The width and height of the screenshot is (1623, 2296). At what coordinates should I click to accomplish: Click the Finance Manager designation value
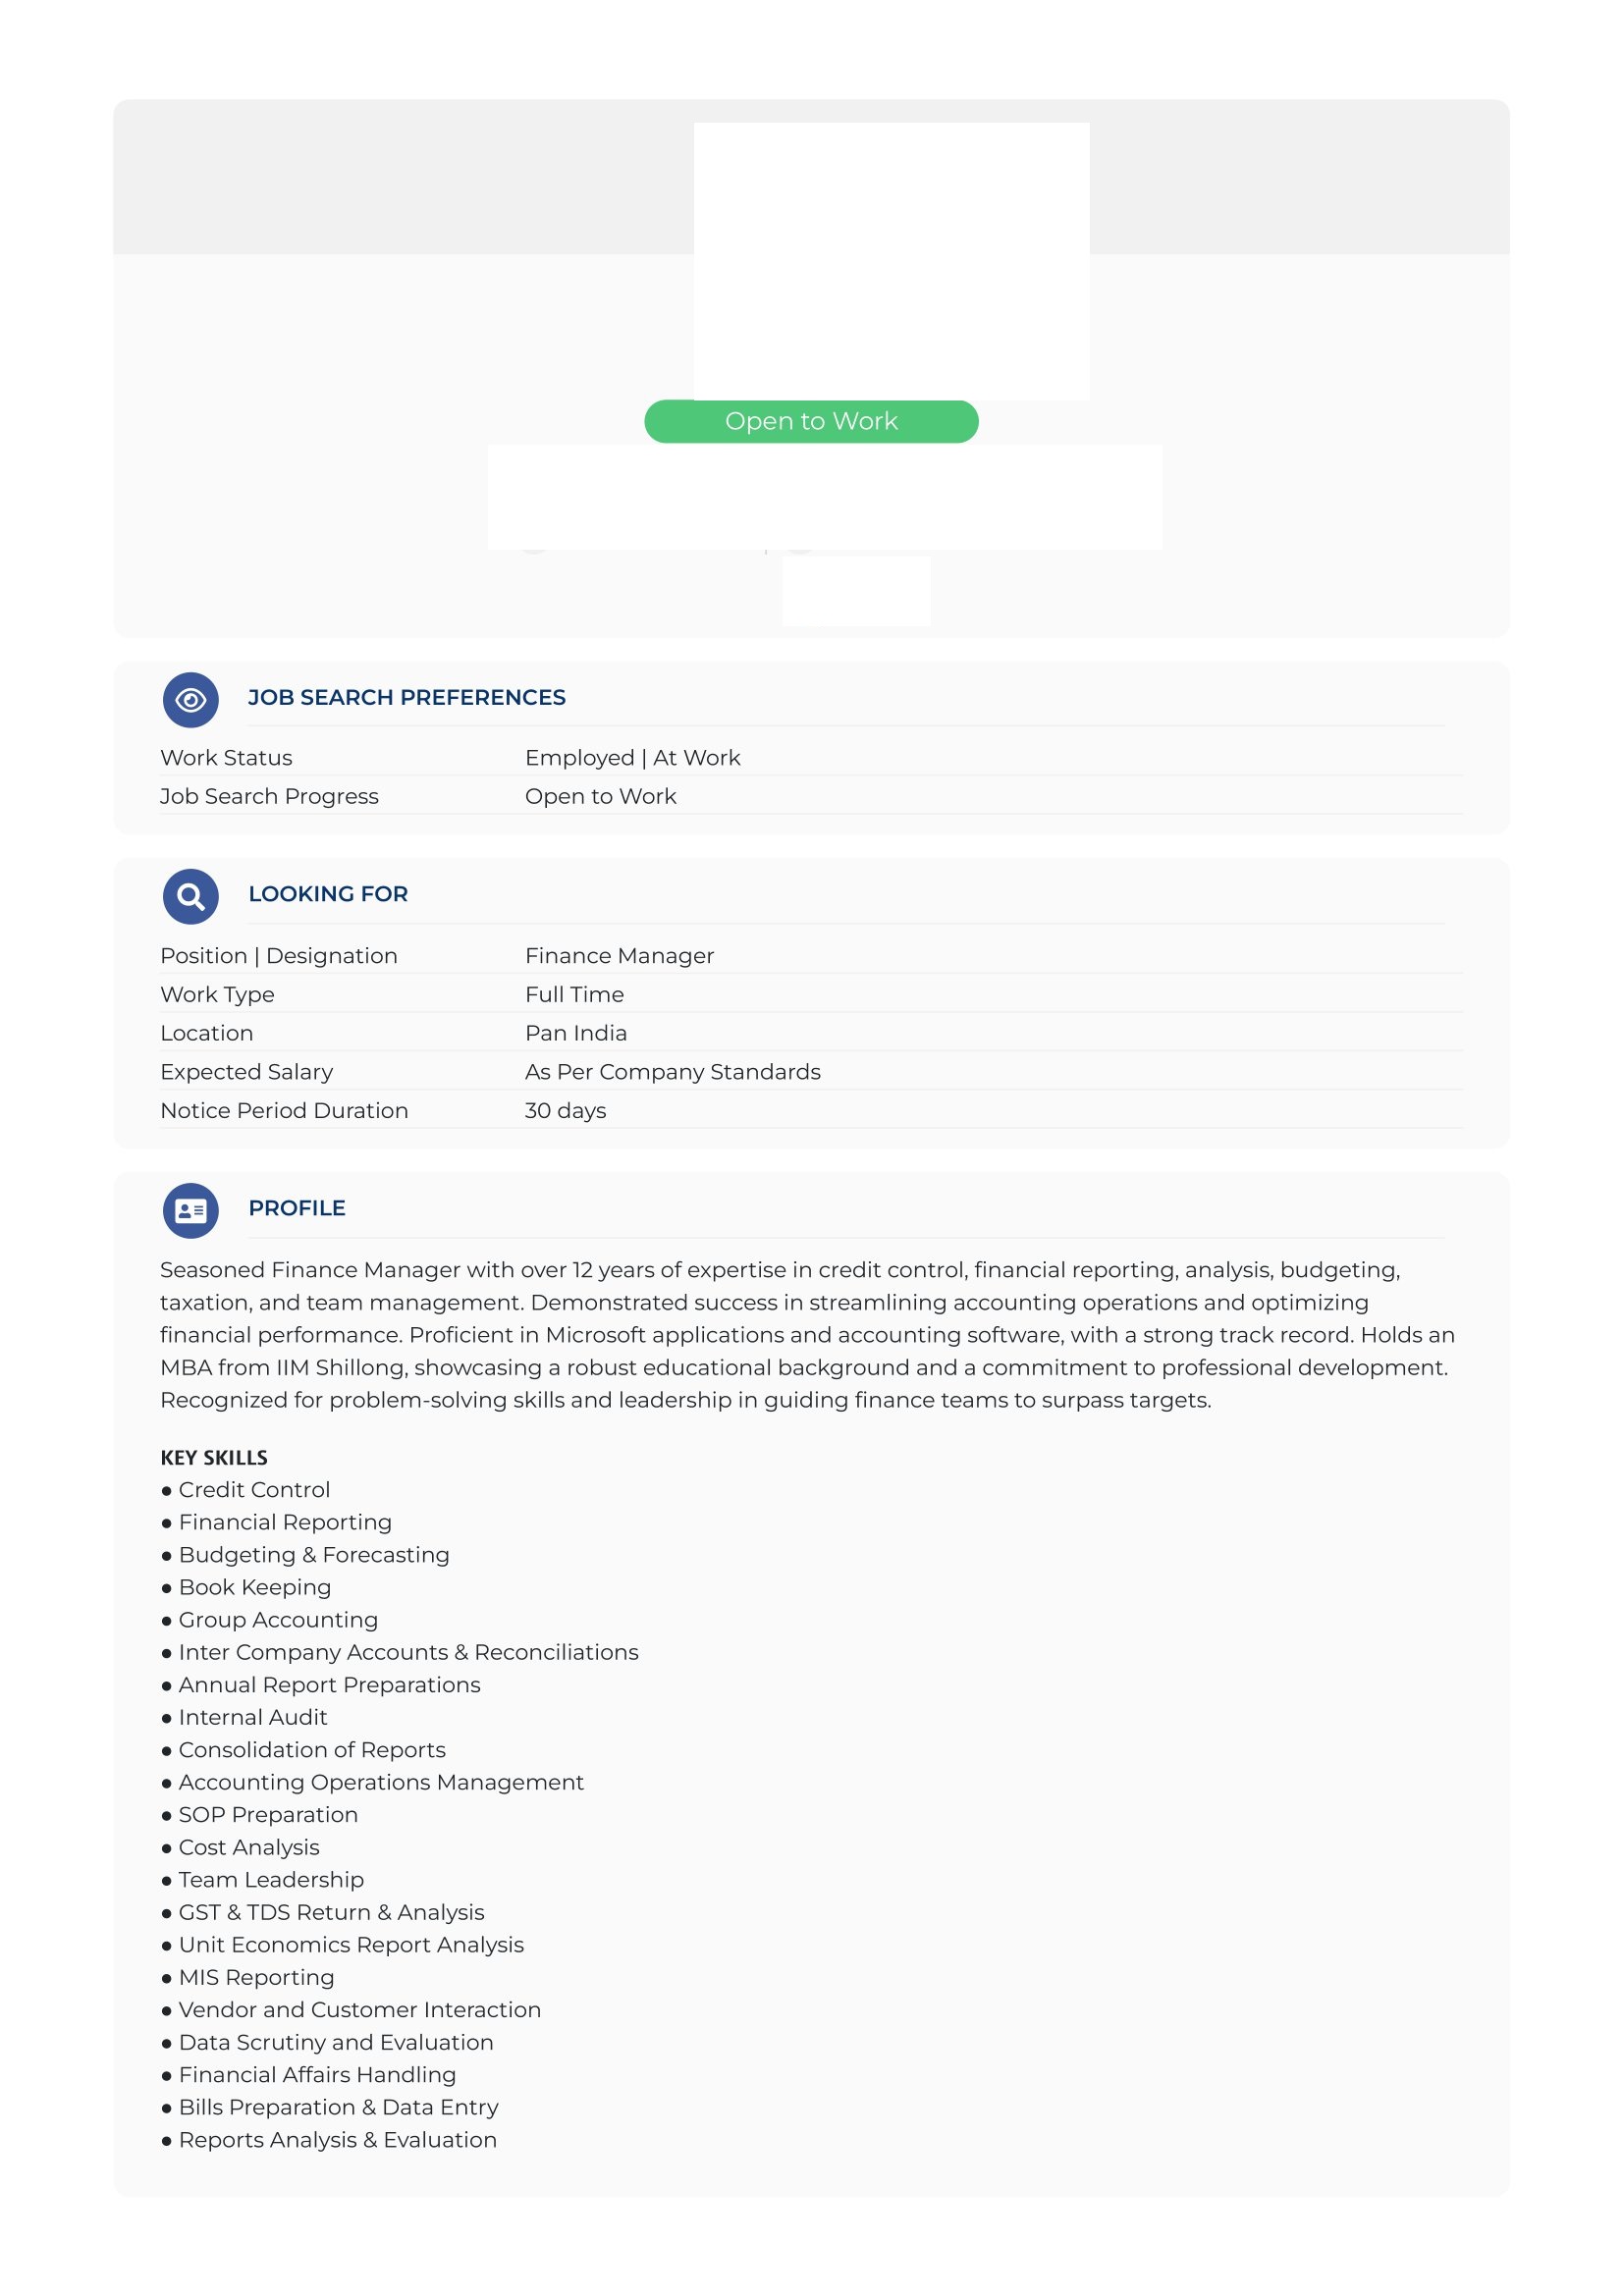pos(619,956)
